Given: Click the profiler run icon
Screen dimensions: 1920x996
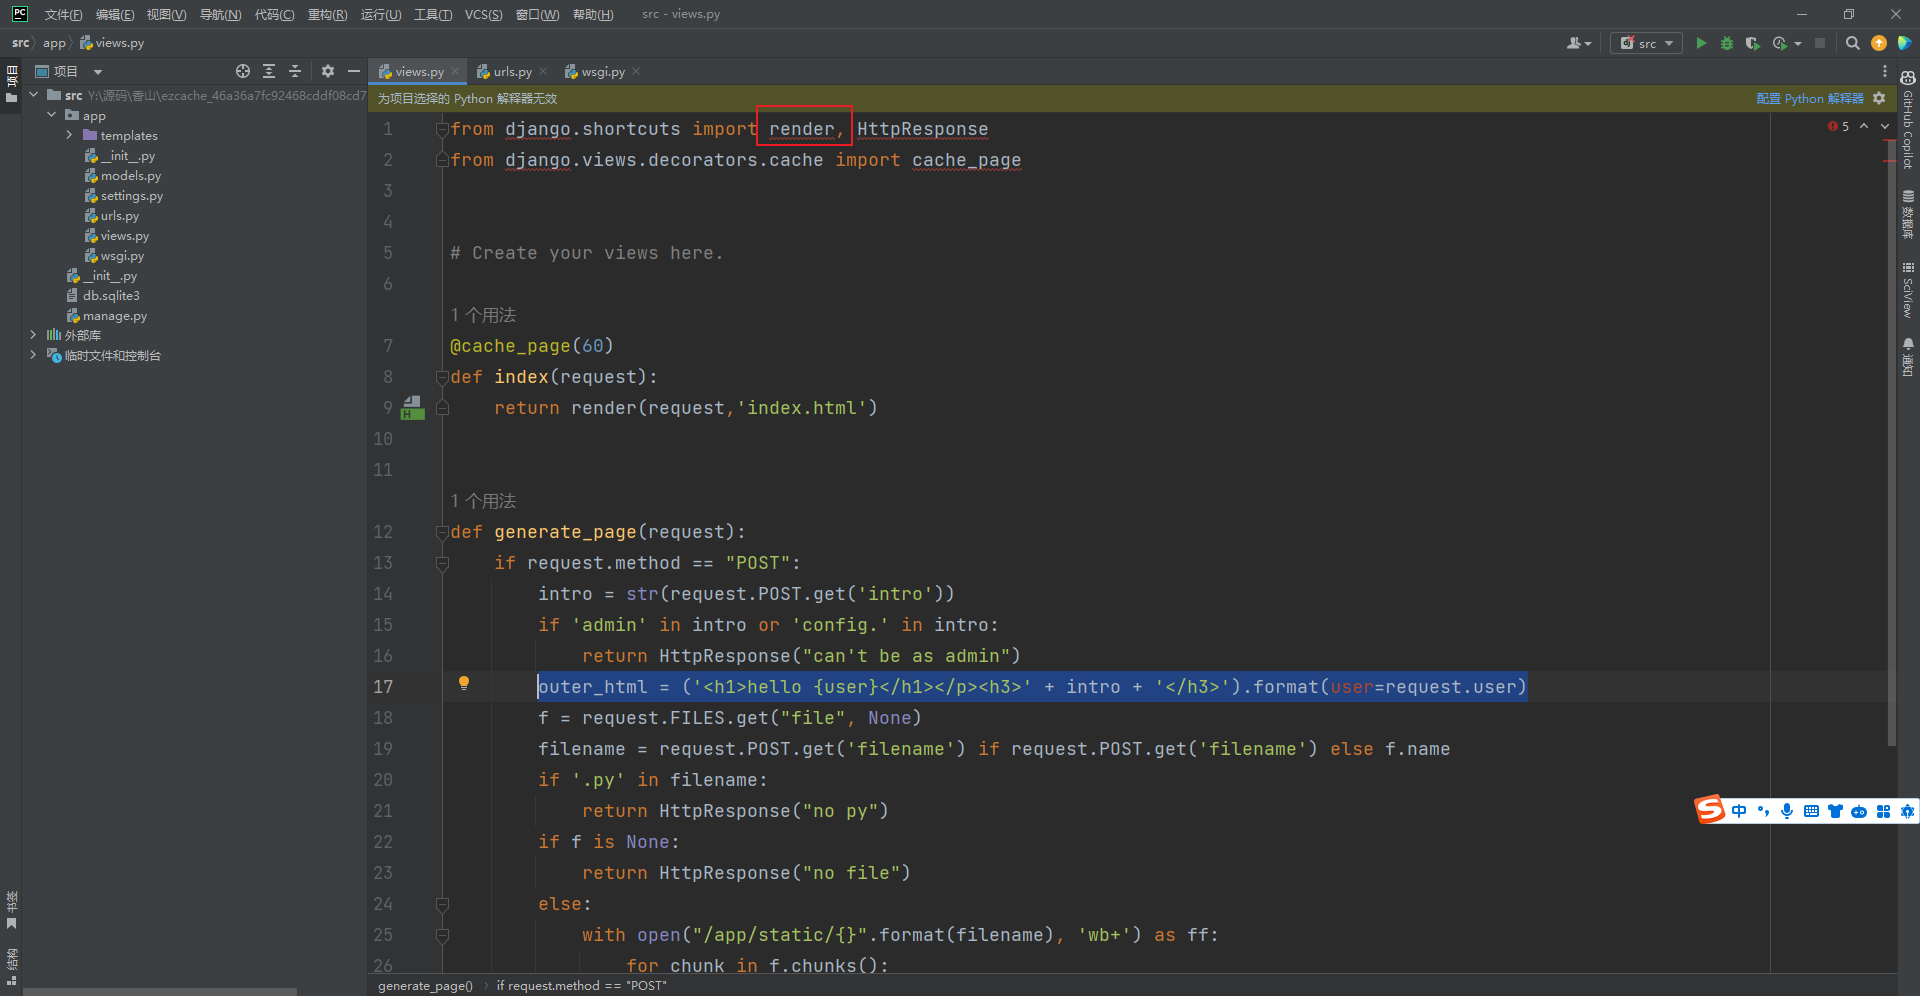Looking at the screenshot, I should pyautogui.click(x=1779, y=43).
